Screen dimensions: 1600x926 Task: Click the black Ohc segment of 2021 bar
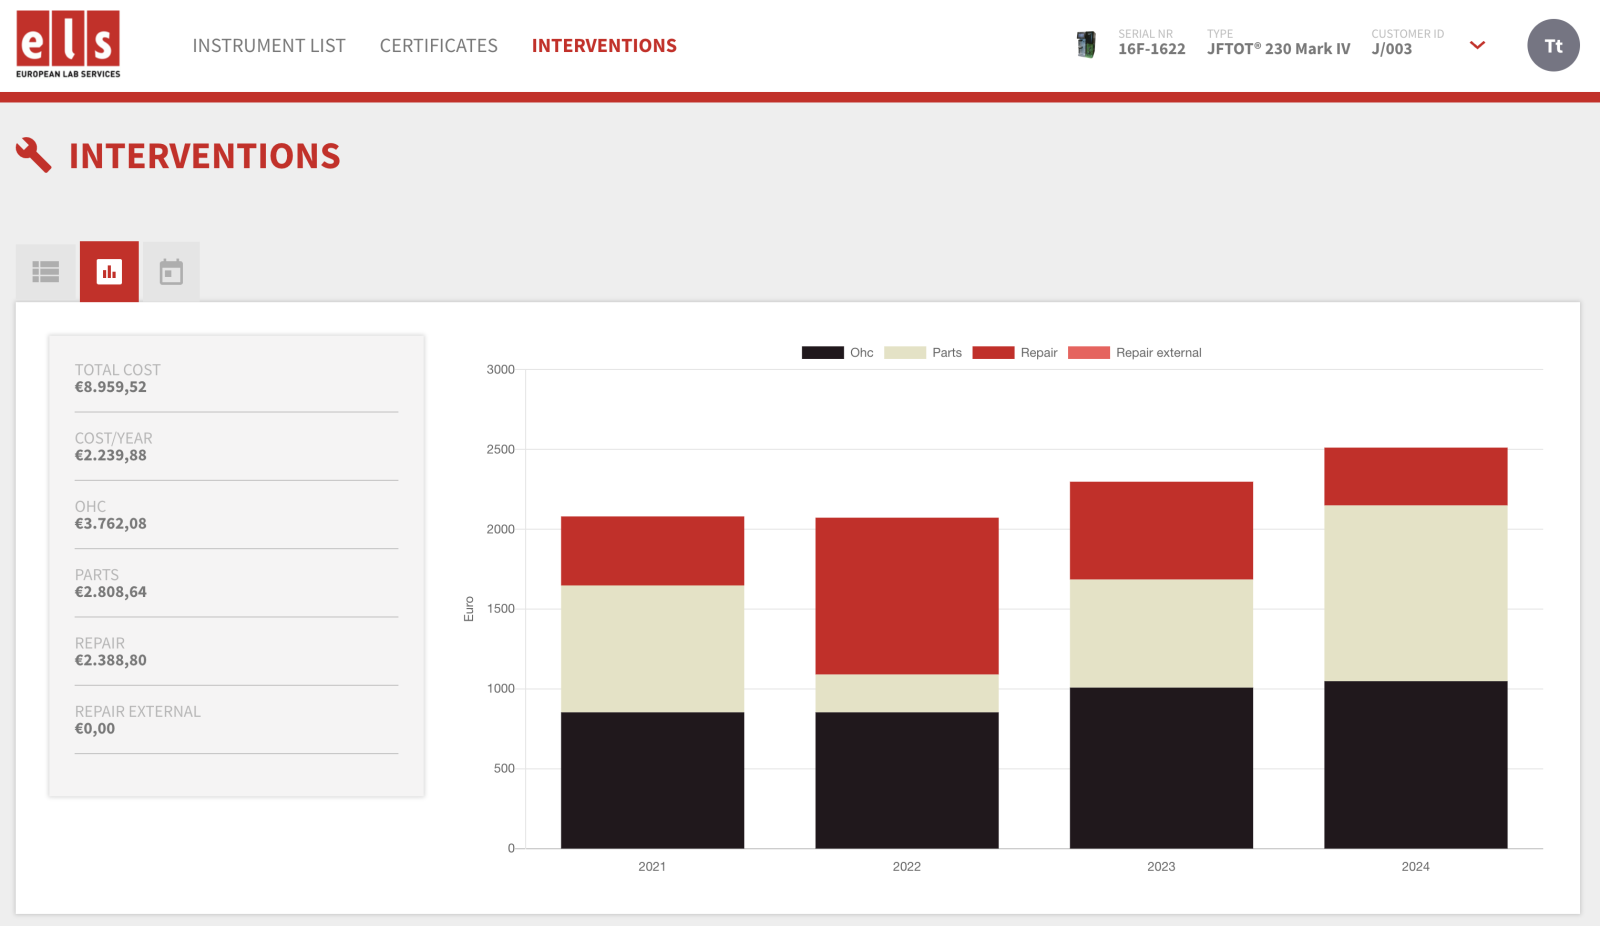[652, 780]
